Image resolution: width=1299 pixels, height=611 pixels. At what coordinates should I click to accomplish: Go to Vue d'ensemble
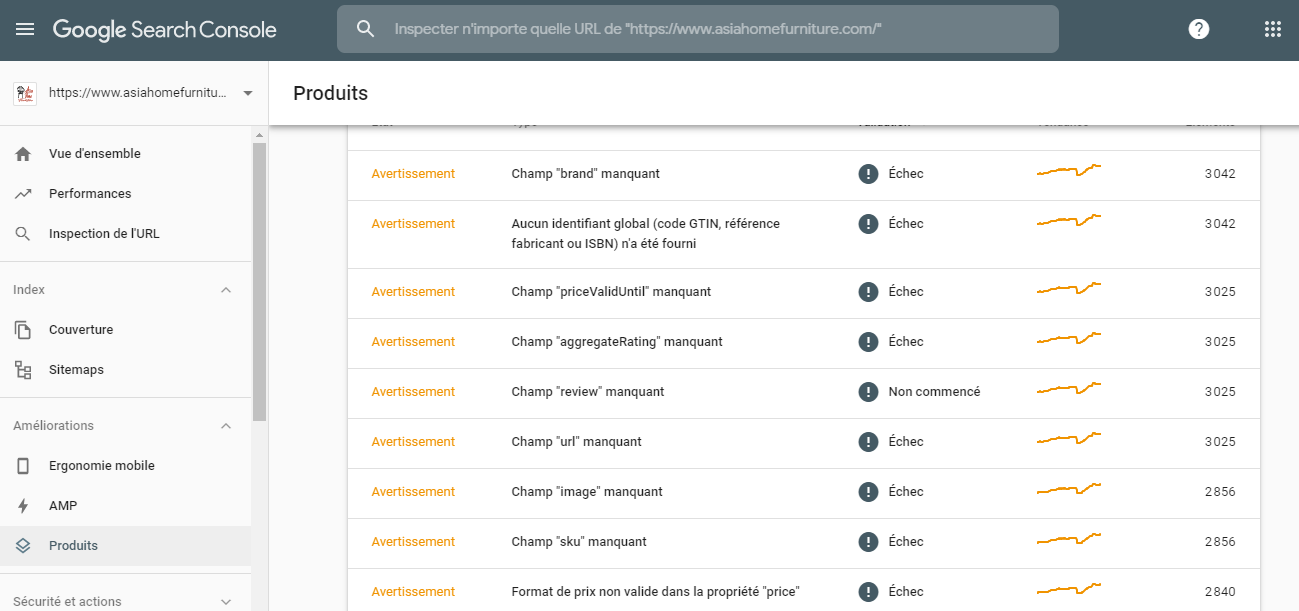point(126,154)
